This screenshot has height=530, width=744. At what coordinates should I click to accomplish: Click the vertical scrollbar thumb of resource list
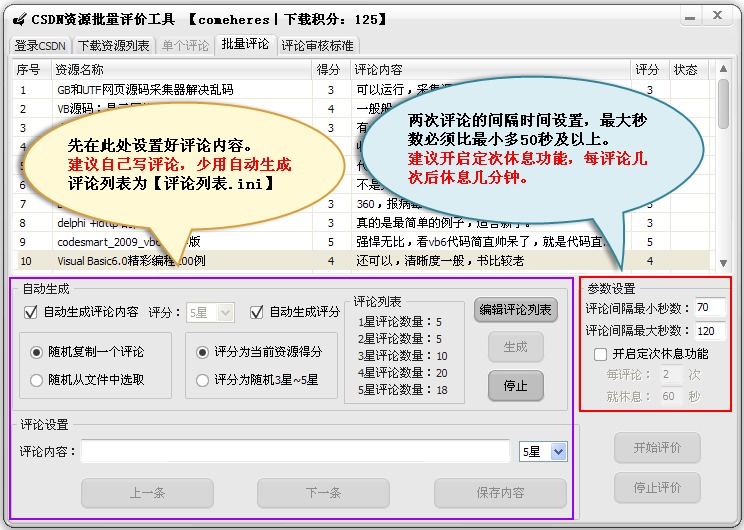coord(723,103)
